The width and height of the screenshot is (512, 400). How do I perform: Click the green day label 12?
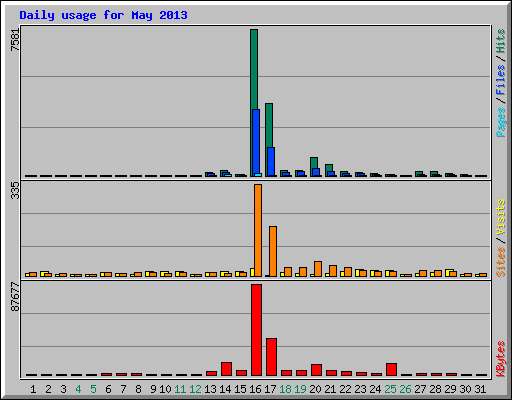pyautogui.click(x=195, y=389)
